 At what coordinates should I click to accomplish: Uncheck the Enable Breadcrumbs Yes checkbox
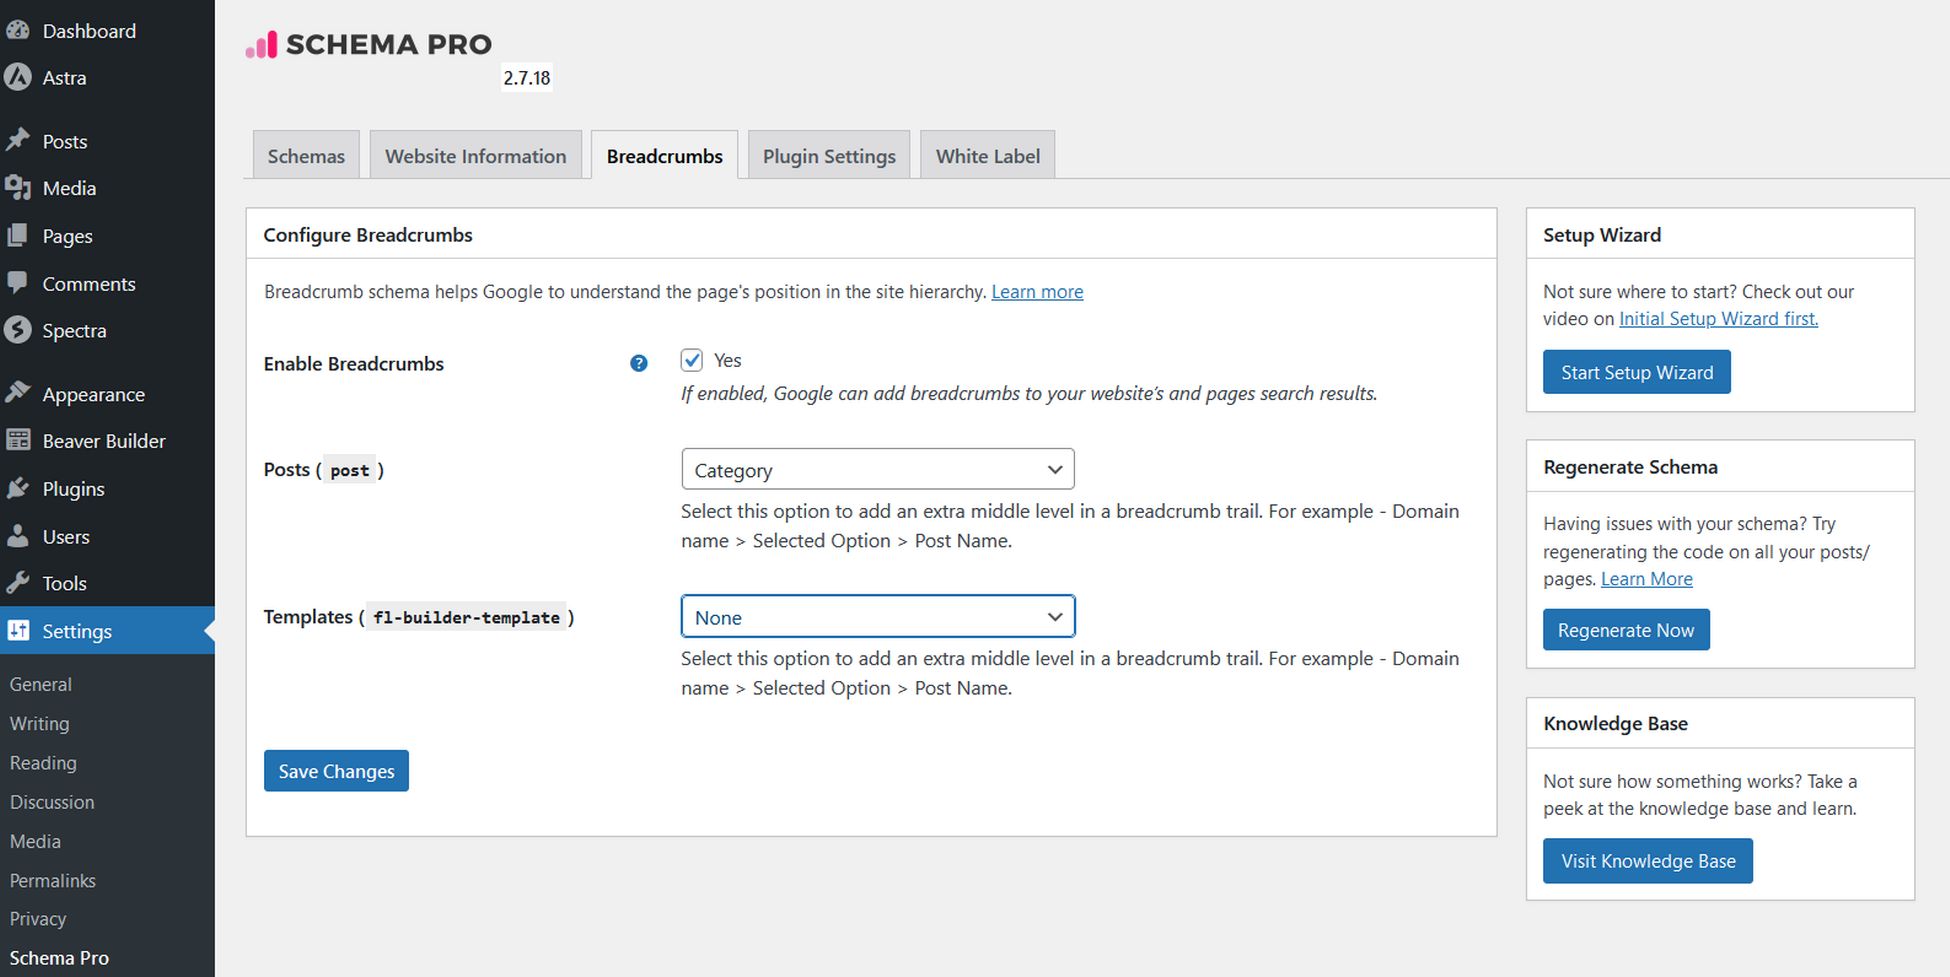692,360
